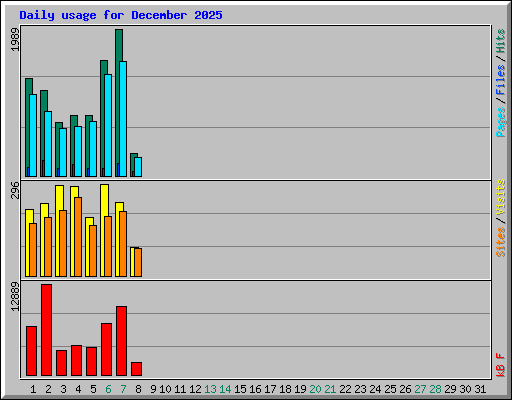Click the green weekend day label '13'

click(210, 389)
